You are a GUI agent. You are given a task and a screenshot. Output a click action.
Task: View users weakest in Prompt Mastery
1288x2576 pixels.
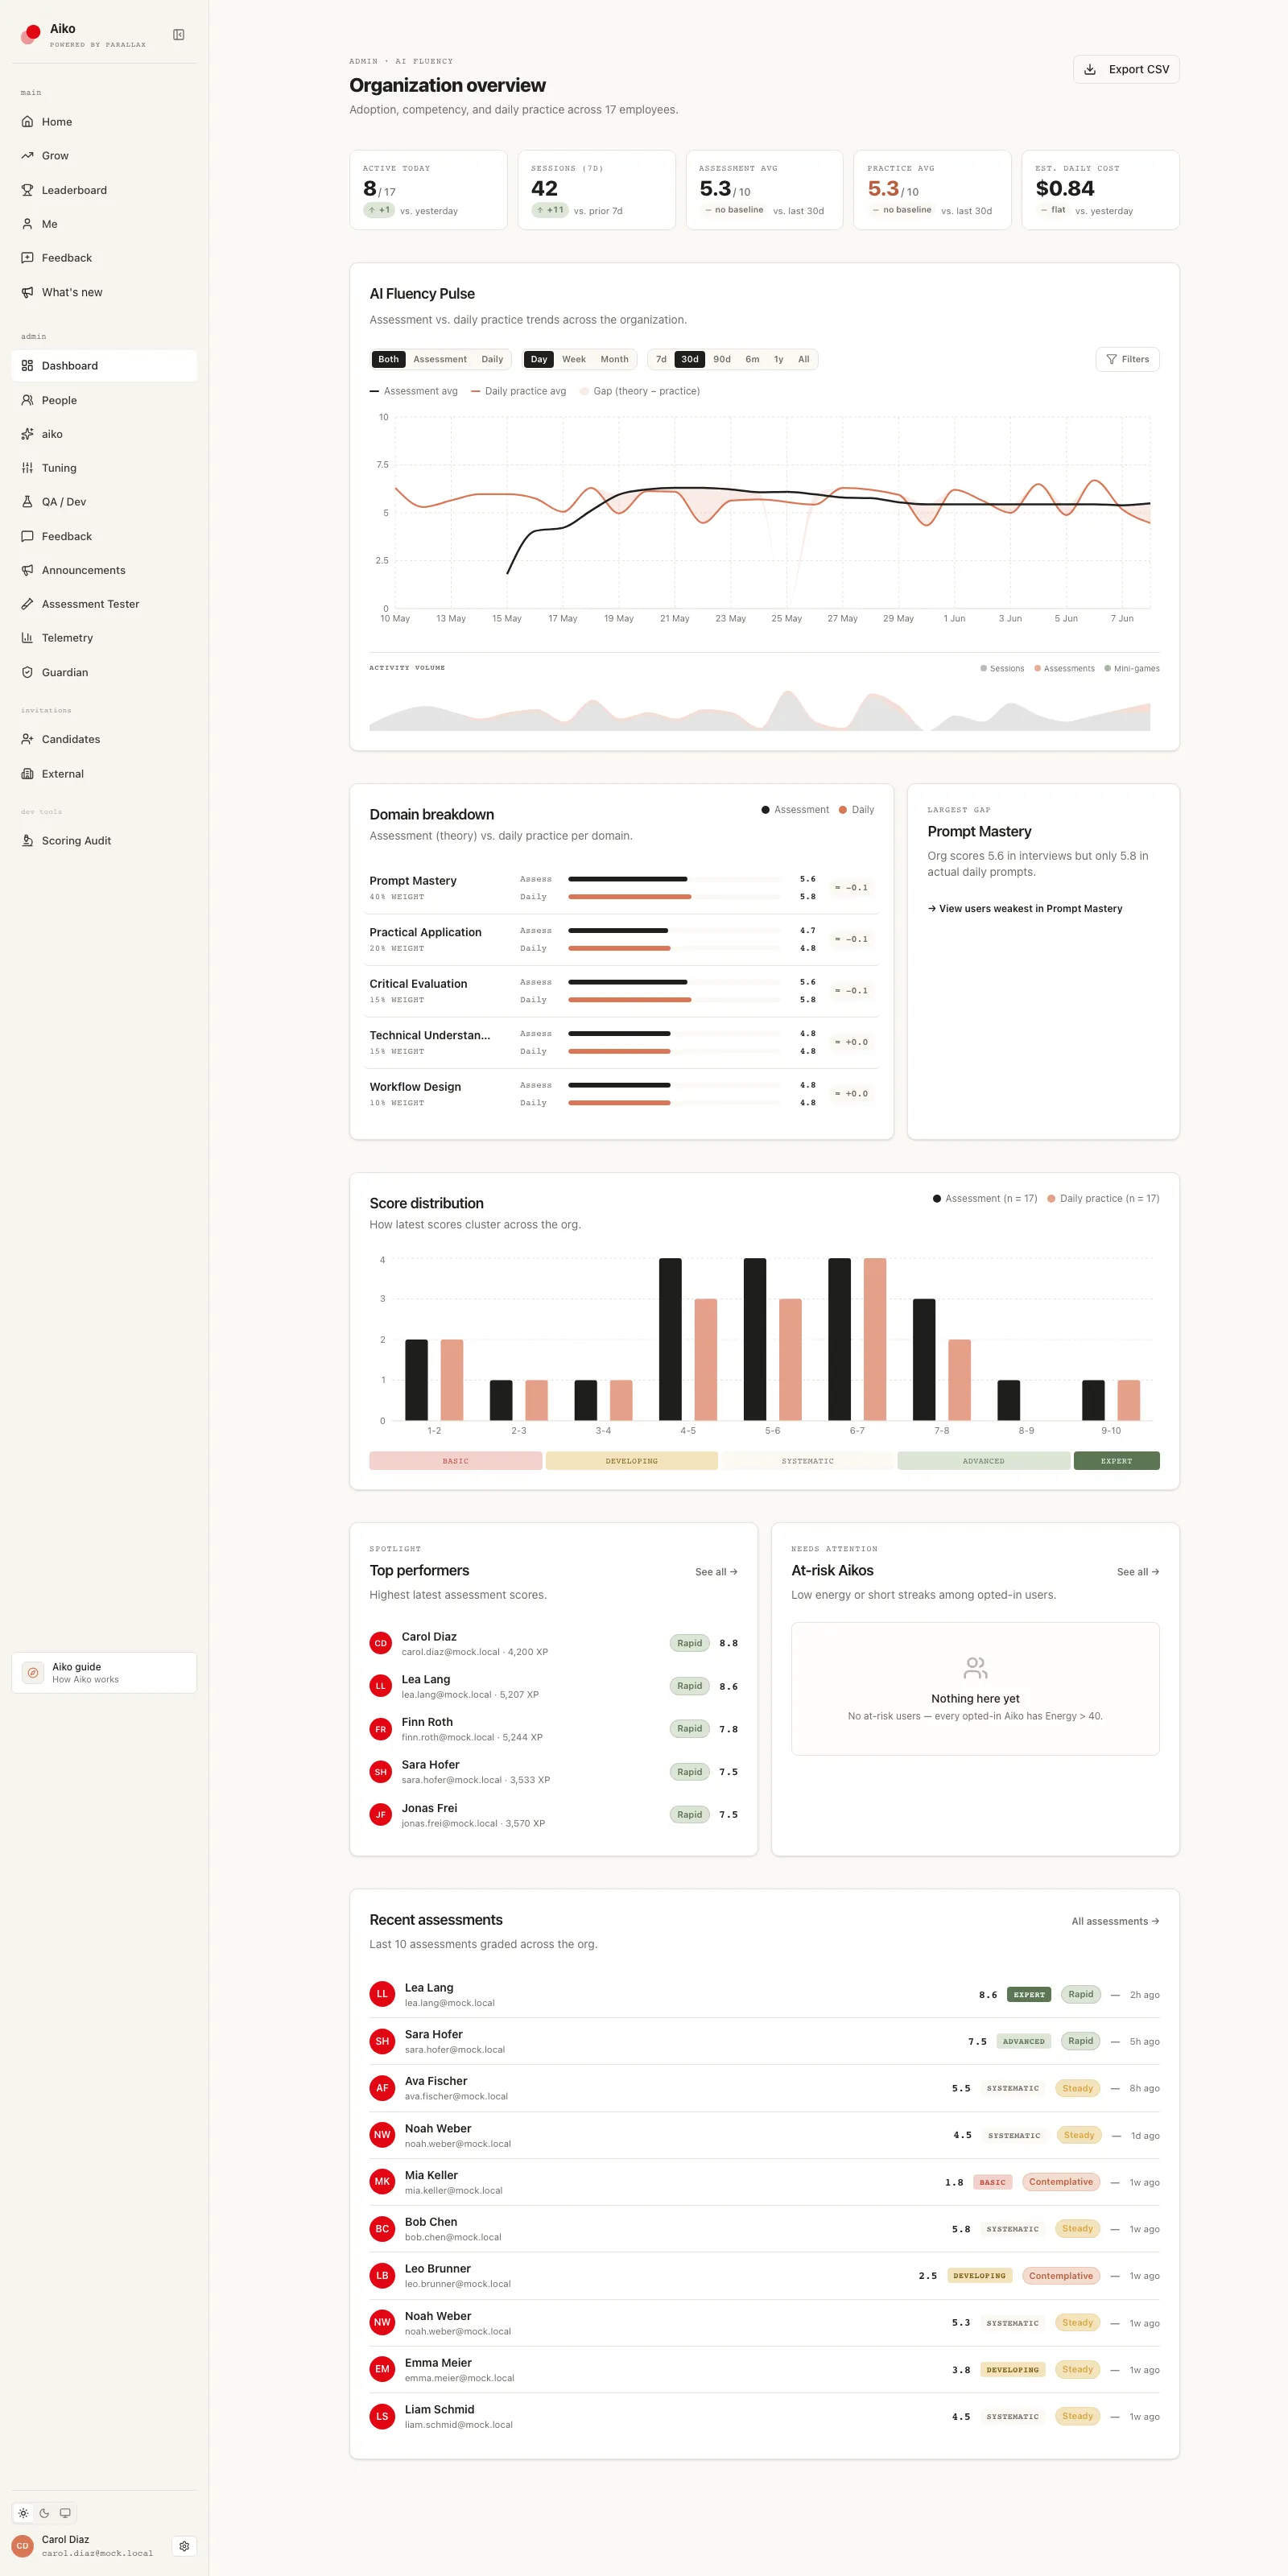click(x=1025, y=909)
